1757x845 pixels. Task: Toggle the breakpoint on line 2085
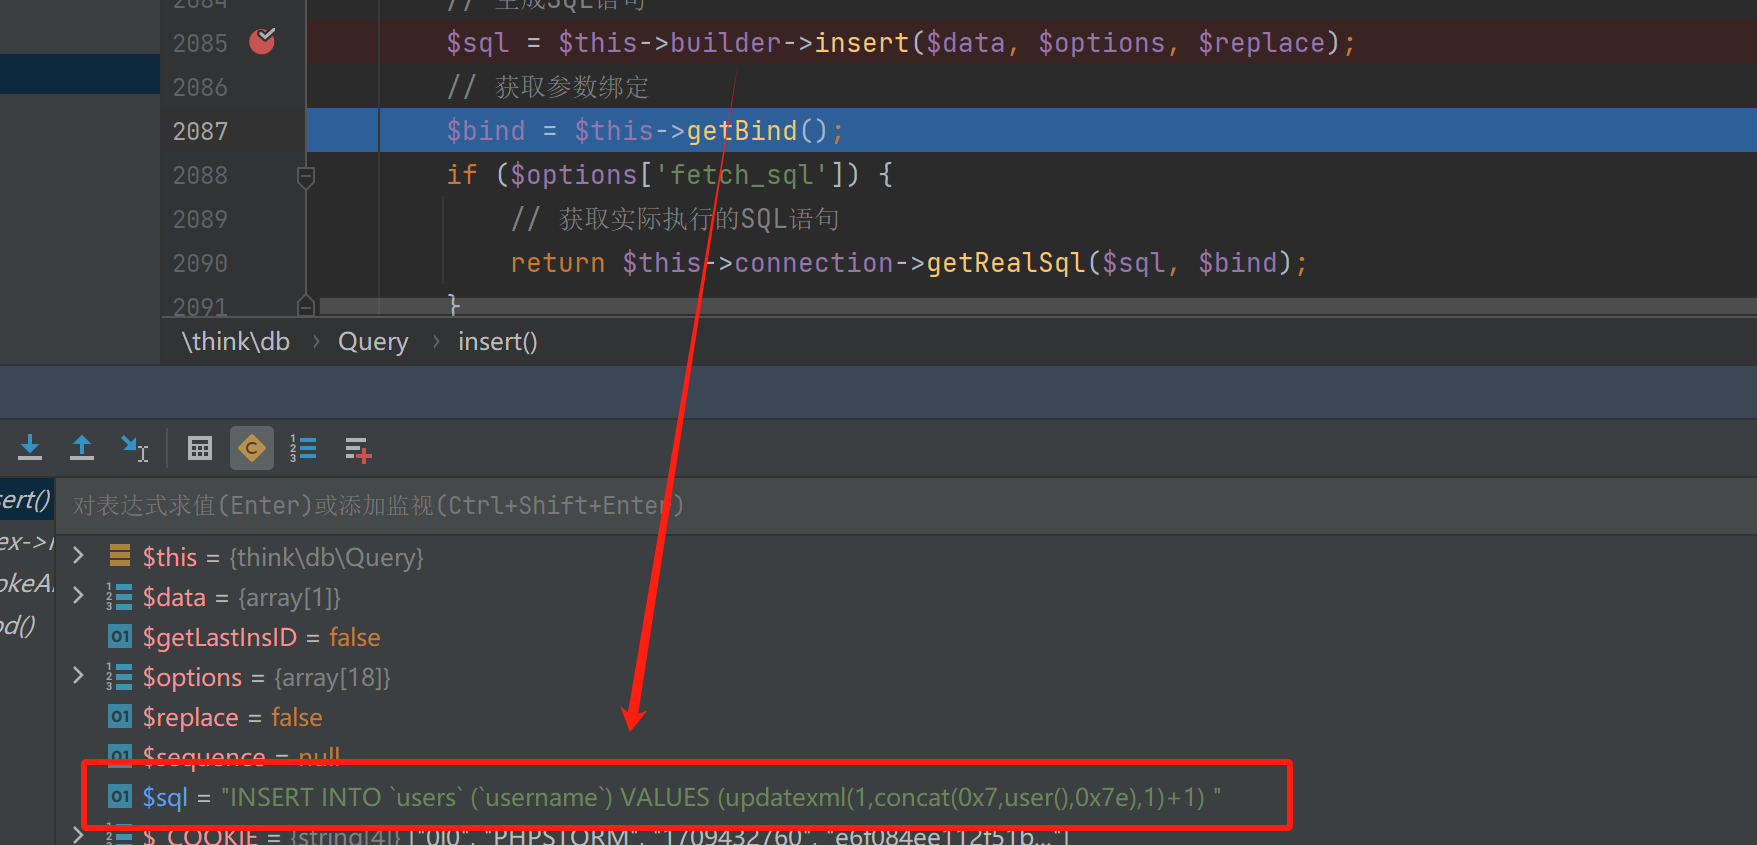tap(262, 42)
